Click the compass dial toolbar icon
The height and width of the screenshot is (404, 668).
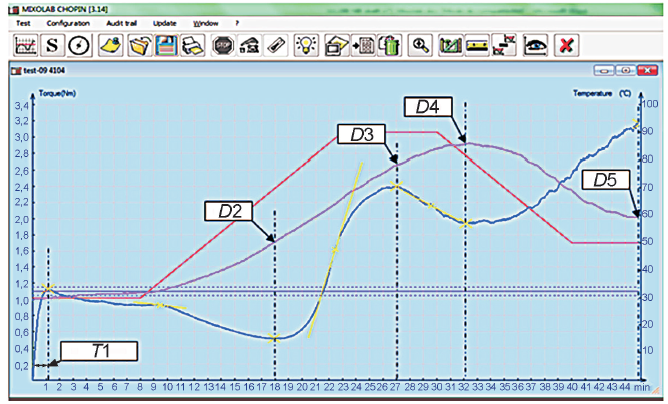tap(79, 45)
